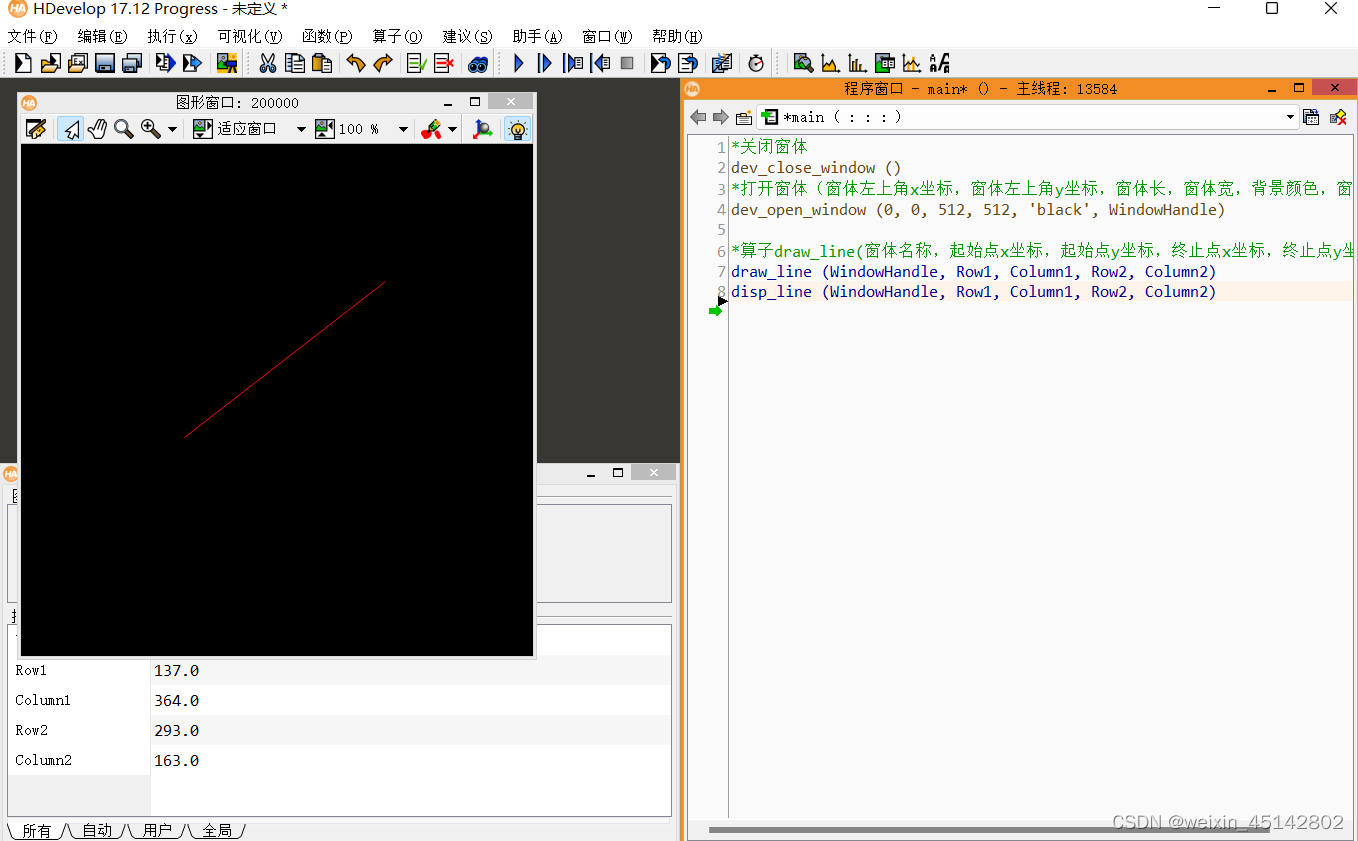The height and width of the screenshot is (841, 1358).
Task: Click the Step Into procedure icon
Action: click(573, 63)
